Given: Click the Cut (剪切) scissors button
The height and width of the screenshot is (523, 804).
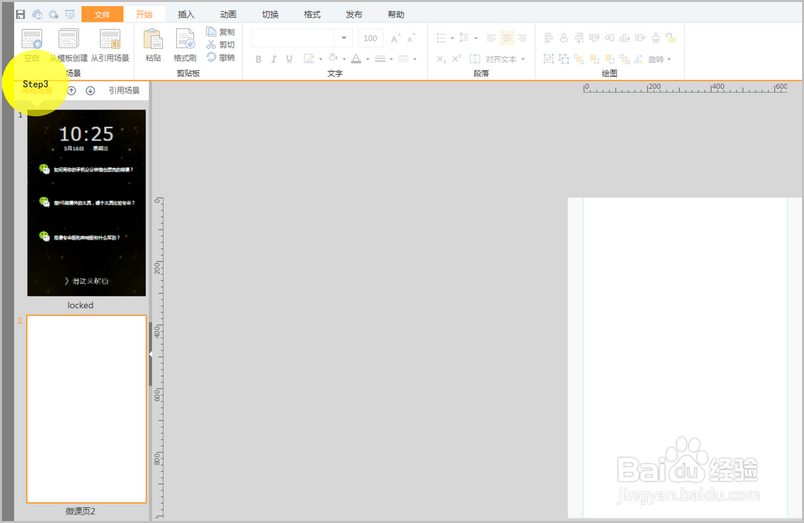Looking at the screenshot, I should pos(220,45).
